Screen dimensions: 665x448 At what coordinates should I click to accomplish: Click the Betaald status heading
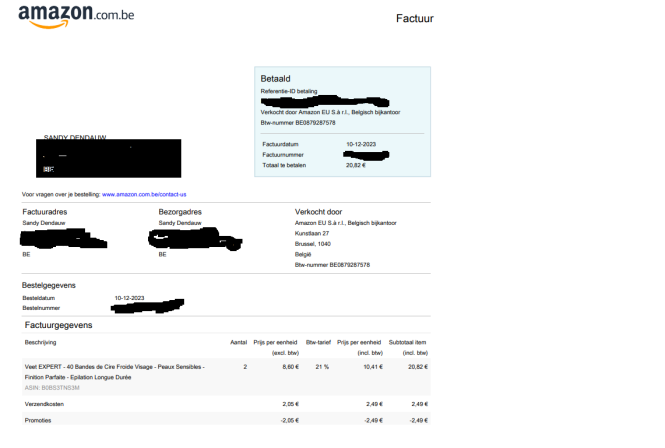275,79
